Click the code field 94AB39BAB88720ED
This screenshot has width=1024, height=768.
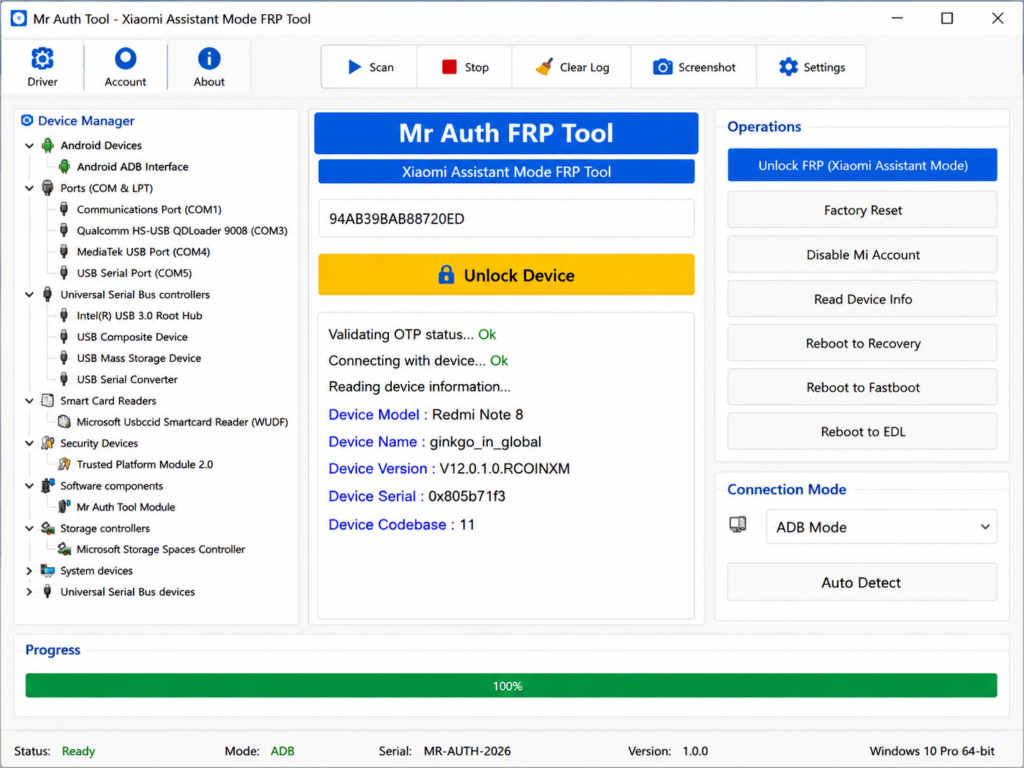click(506, 218)
